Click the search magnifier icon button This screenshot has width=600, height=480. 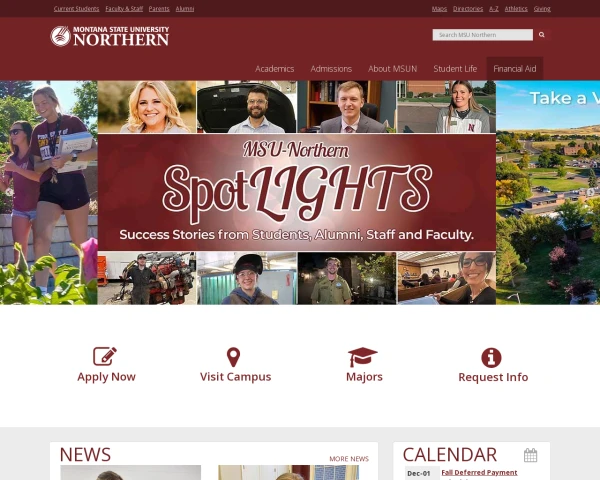pos(541,35)
